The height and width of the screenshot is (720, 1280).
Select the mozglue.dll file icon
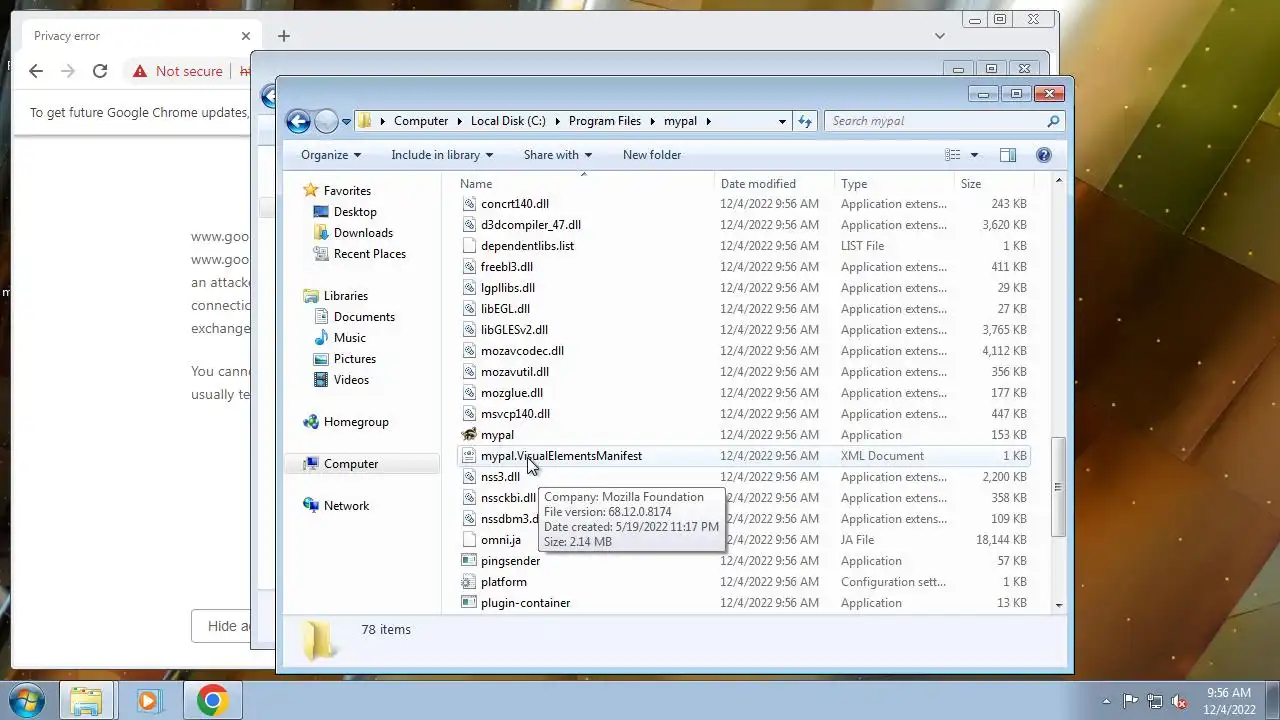point(469,393)
